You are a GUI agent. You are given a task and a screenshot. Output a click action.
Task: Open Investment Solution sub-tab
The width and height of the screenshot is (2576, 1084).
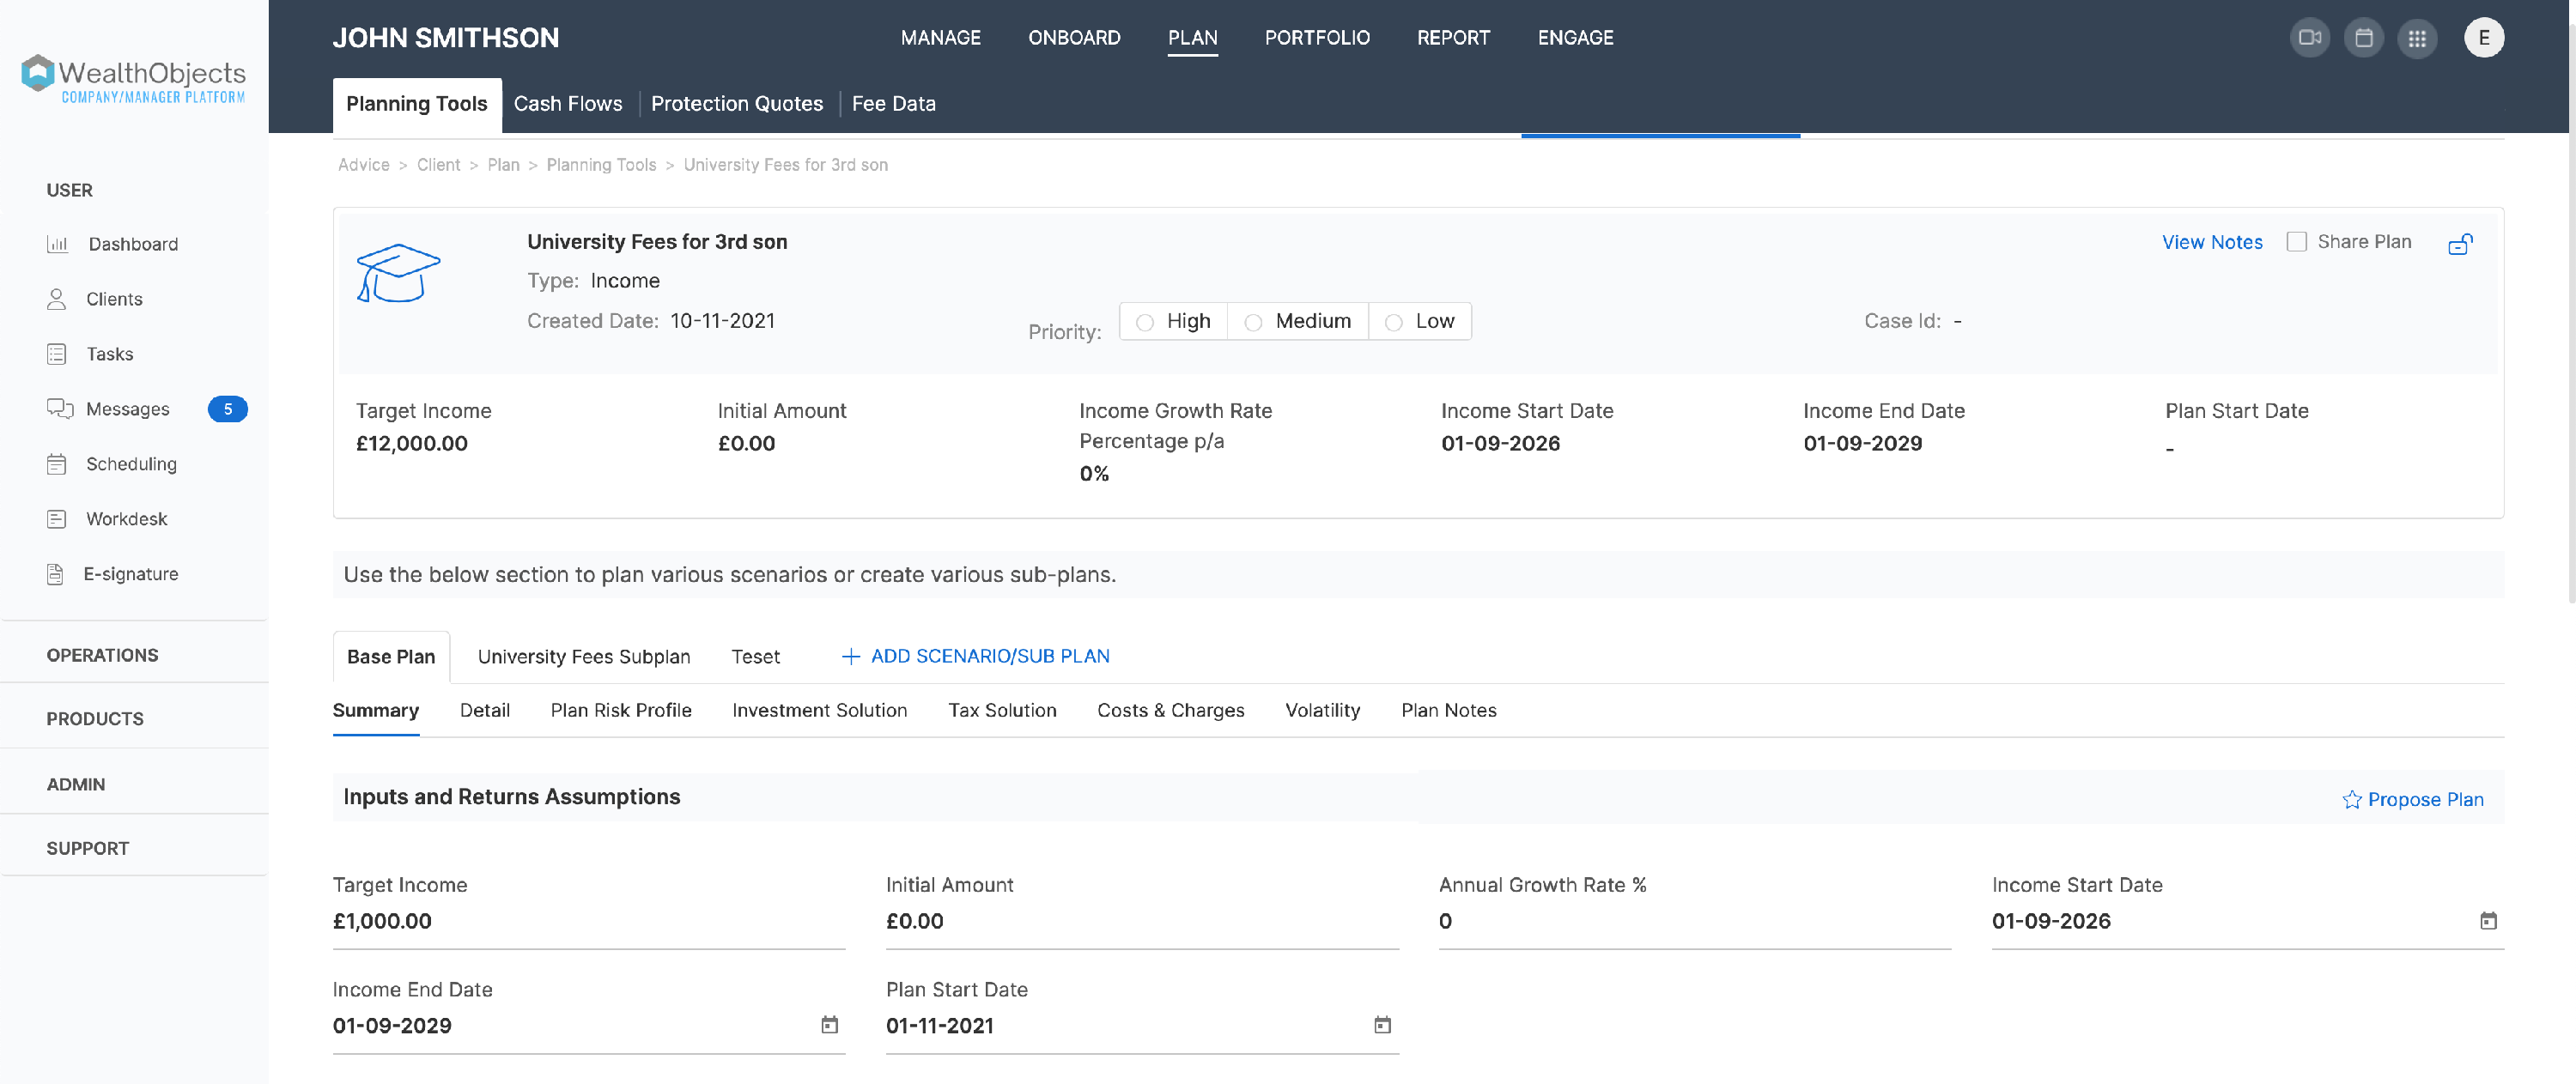click(819, 711)
